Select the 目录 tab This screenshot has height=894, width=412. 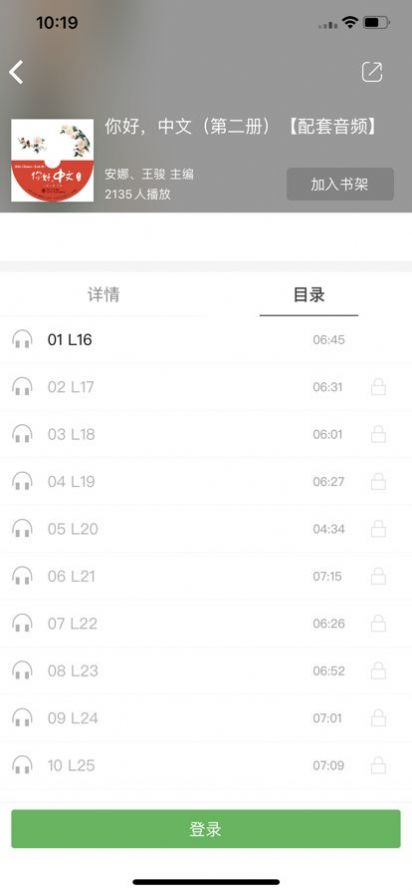point(309,295)
